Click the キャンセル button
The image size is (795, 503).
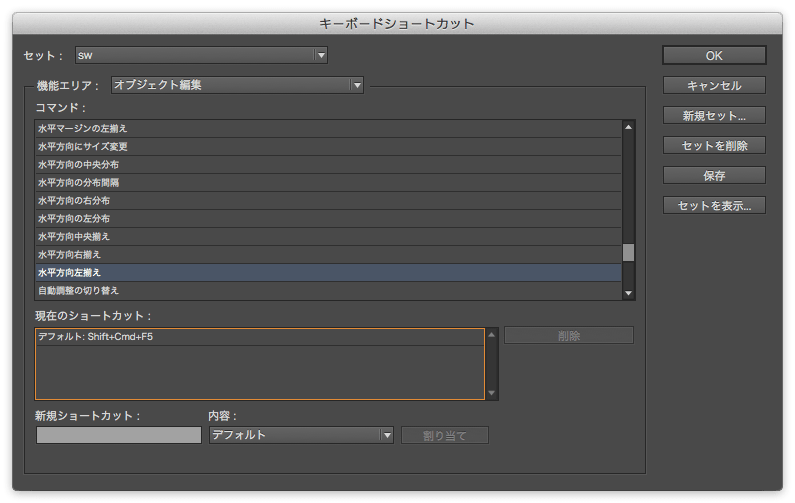714,86
